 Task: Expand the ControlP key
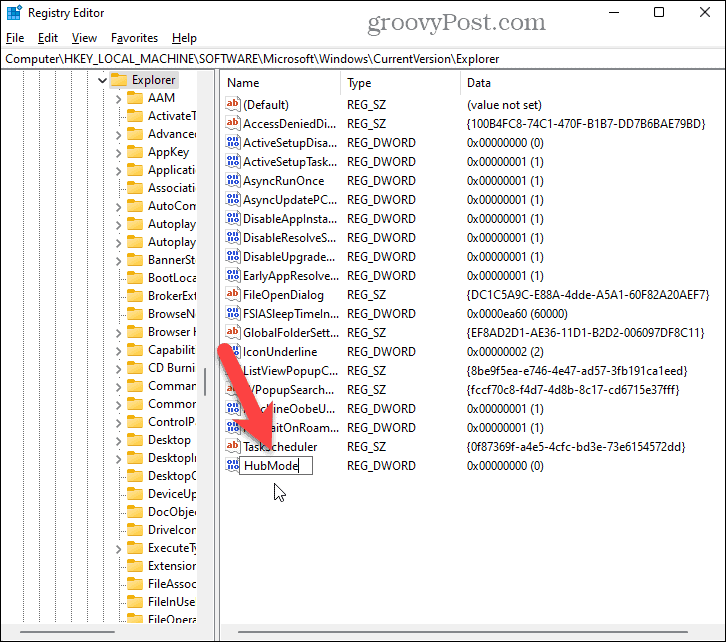[119, 423]
